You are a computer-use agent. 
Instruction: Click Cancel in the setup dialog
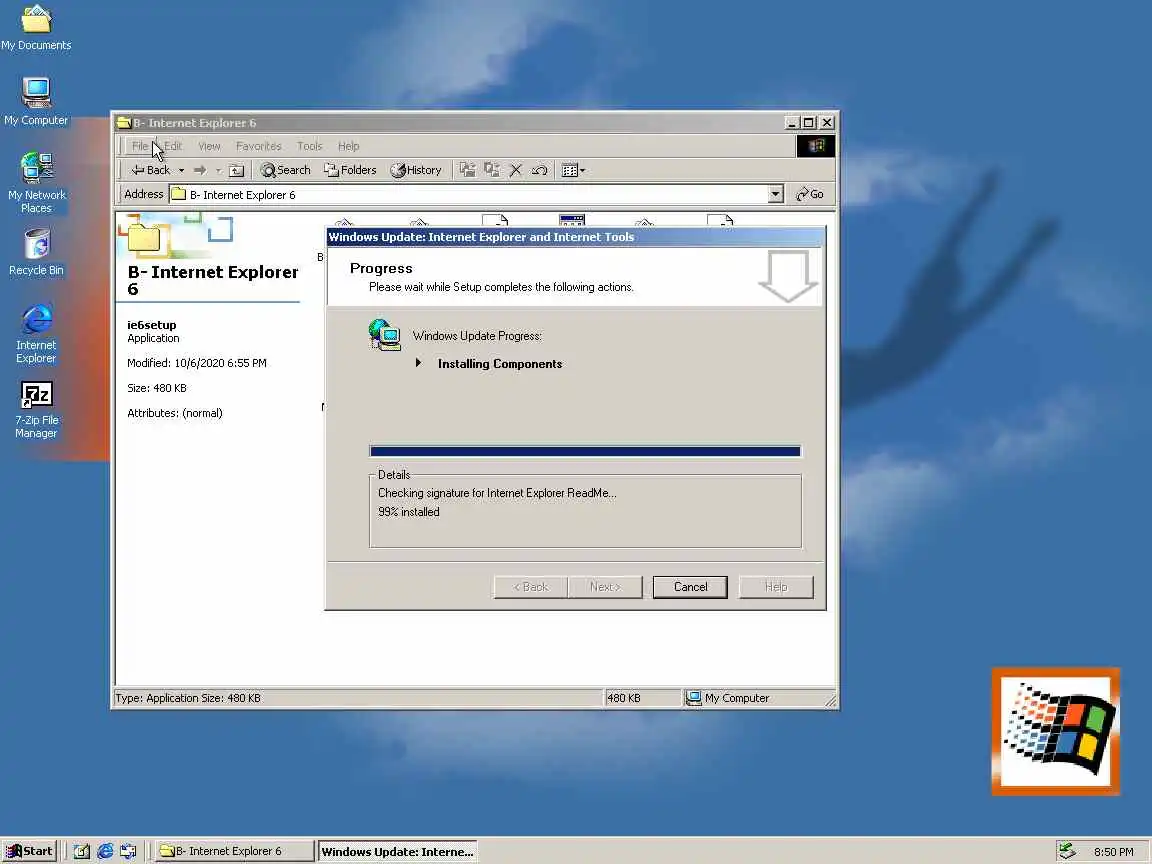pyautogui.click(x=691, y=587)
